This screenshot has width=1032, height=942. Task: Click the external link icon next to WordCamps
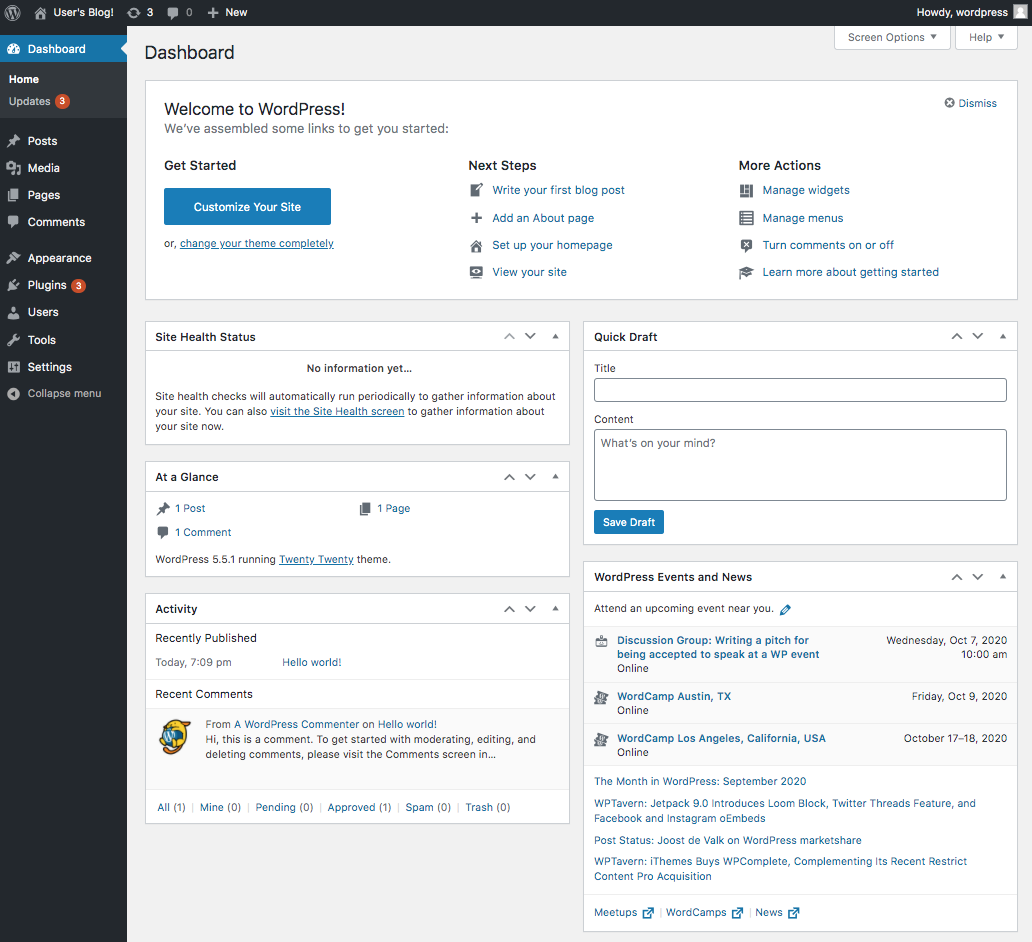pos(737,913)
